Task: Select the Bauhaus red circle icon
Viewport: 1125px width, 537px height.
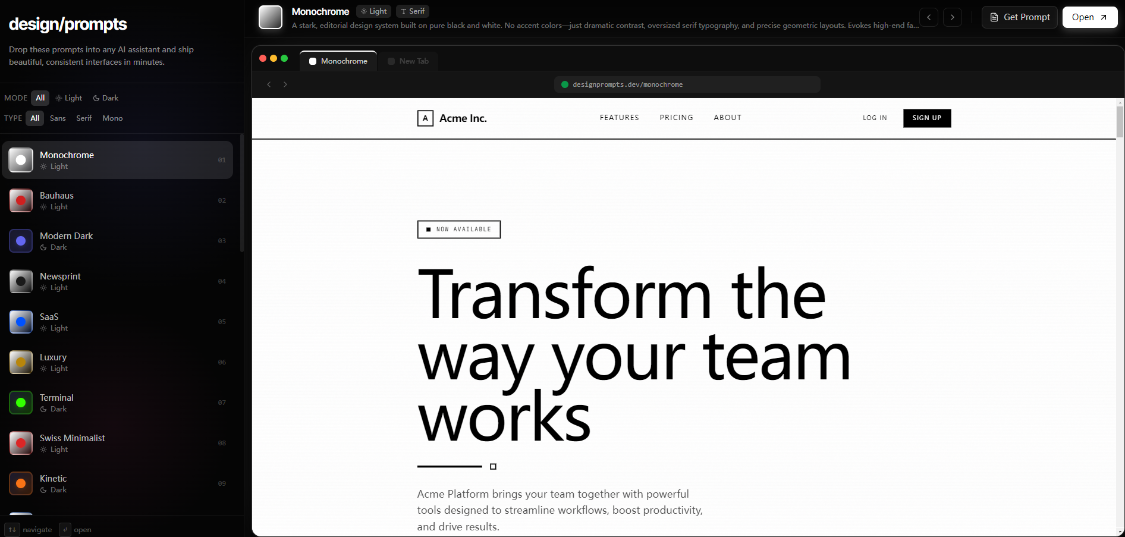Action: 21,201
